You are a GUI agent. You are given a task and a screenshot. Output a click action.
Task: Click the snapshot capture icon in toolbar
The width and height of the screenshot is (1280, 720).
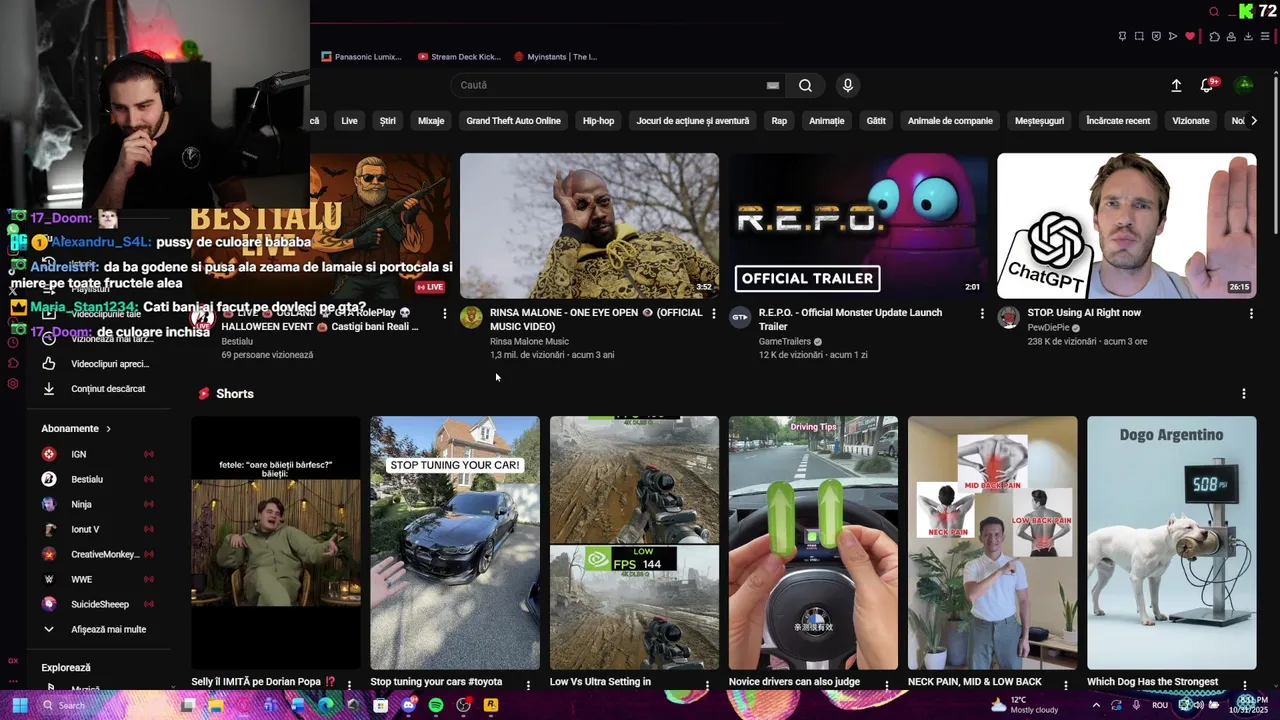tap(1139, 36)
